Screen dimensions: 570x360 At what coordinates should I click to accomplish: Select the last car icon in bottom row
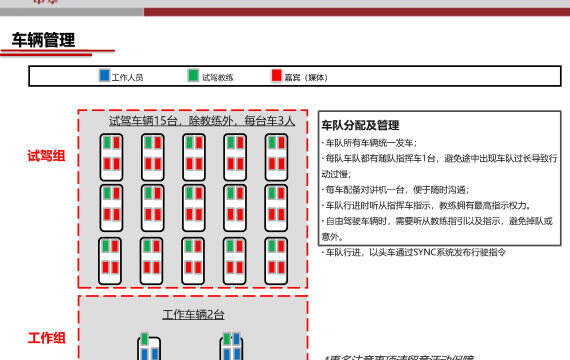coord(276,260)
